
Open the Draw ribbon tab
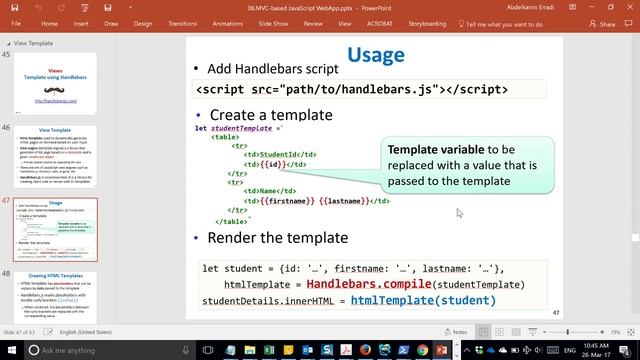[111, 24]
